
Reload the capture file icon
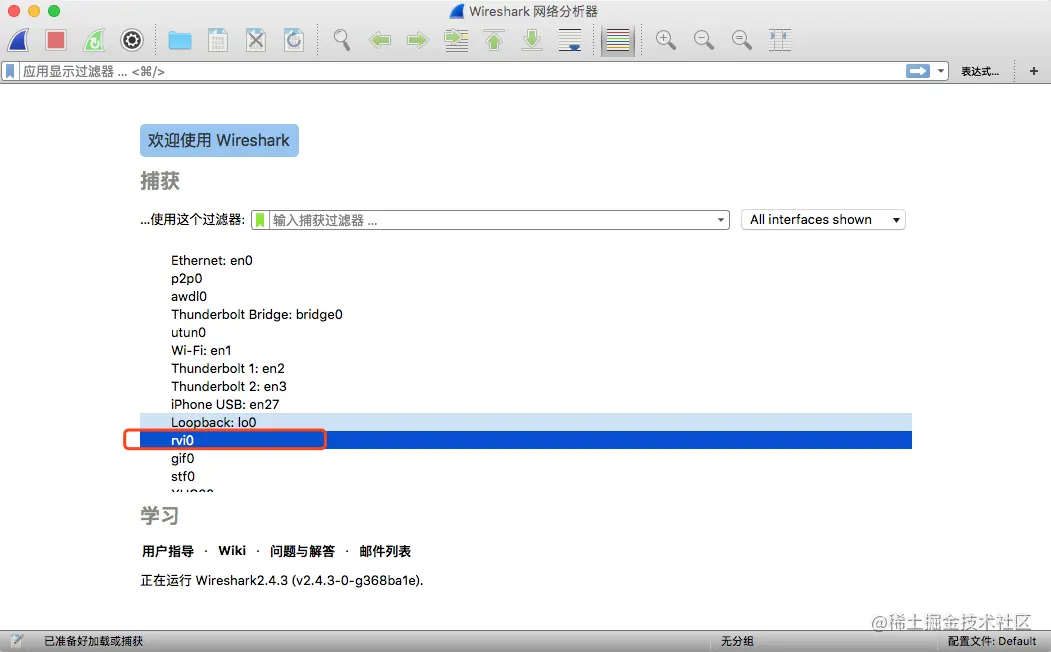pyautogui.click(x=294, y=40)
